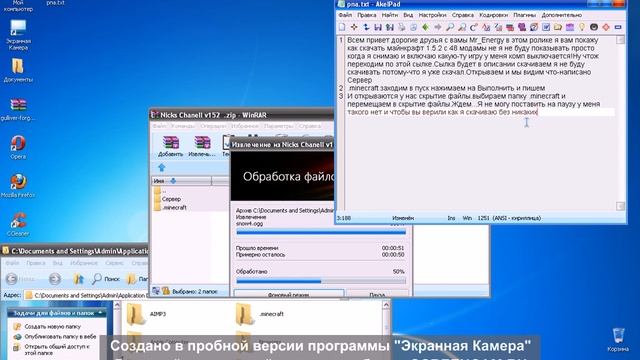Screen dimensions: 640x360
Task: Click AkelPad scrollbar up arrow
Action: (x=620, y=40)
